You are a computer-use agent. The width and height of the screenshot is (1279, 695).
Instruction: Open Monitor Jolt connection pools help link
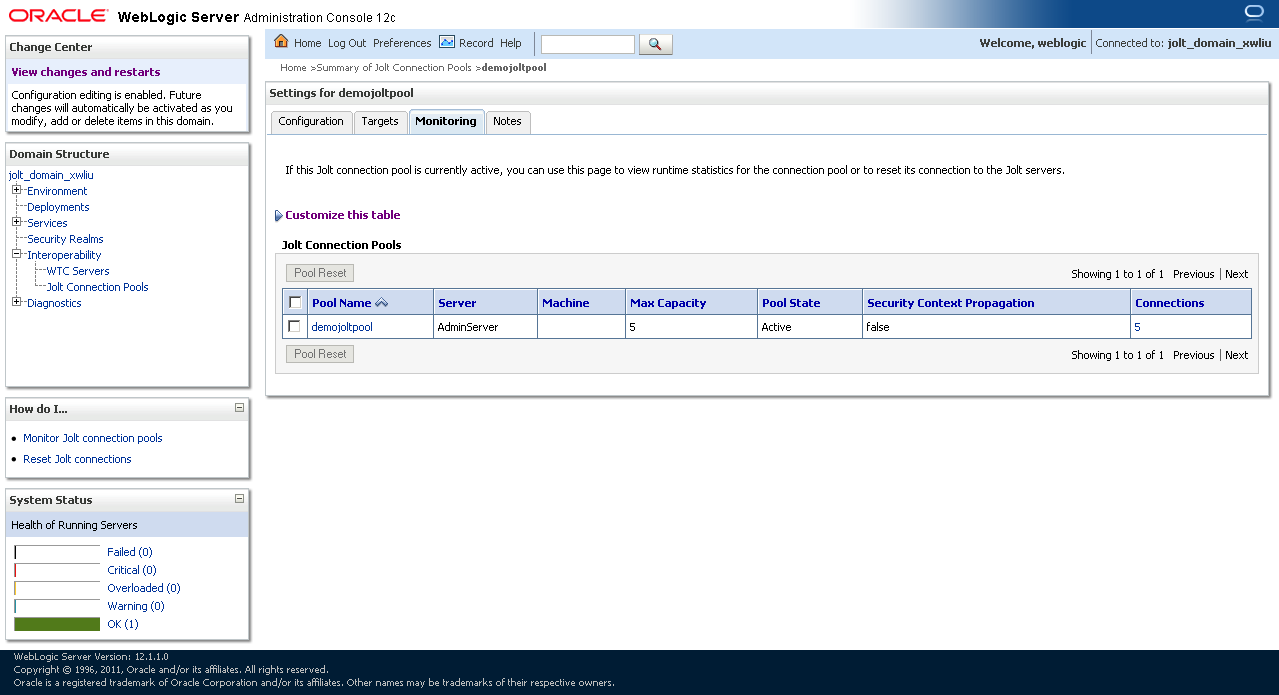[93, 438]
